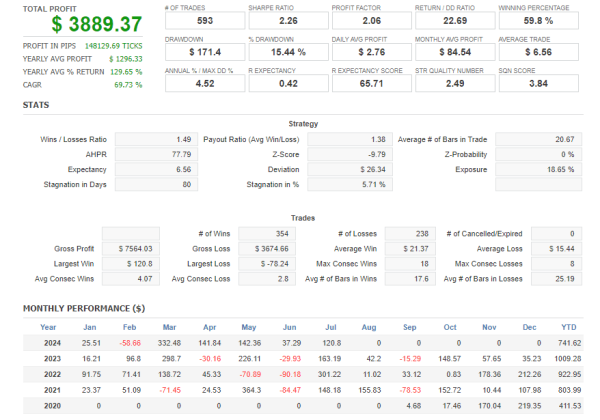Select the Deviation value $ 26.34
The image size is (600, 420).
(x=350, y=169)
